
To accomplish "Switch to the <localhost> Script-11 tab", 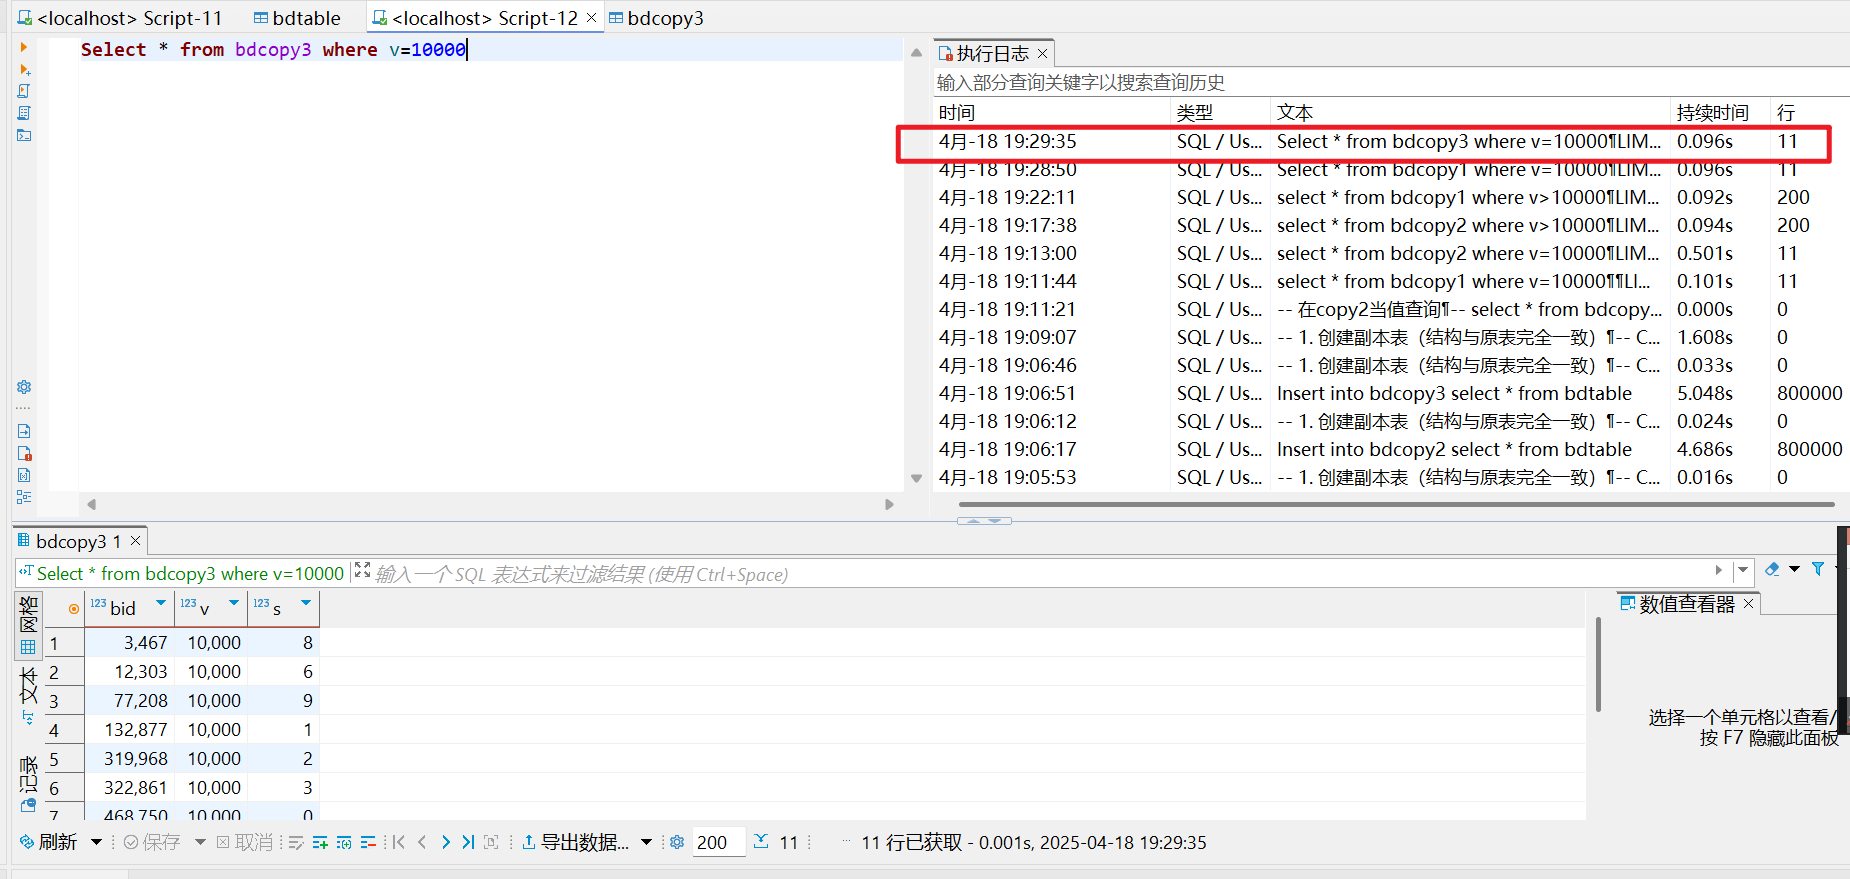I will pyautogui.click(x=119, y=18).
